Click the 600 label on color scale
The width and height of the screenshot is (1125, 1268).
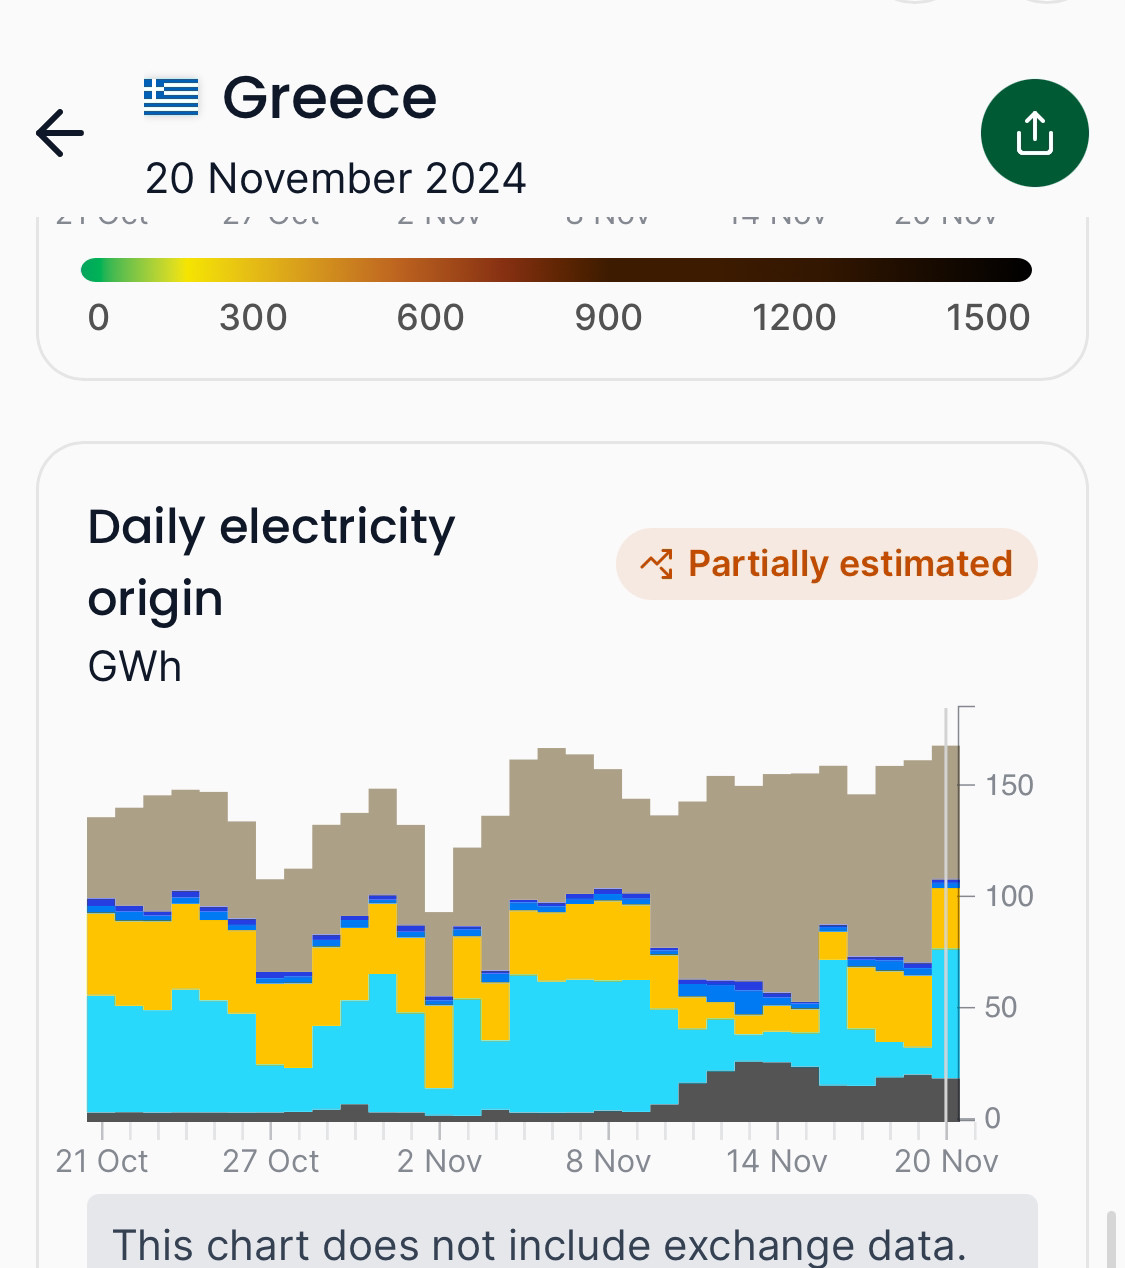[x=430, y=318]
